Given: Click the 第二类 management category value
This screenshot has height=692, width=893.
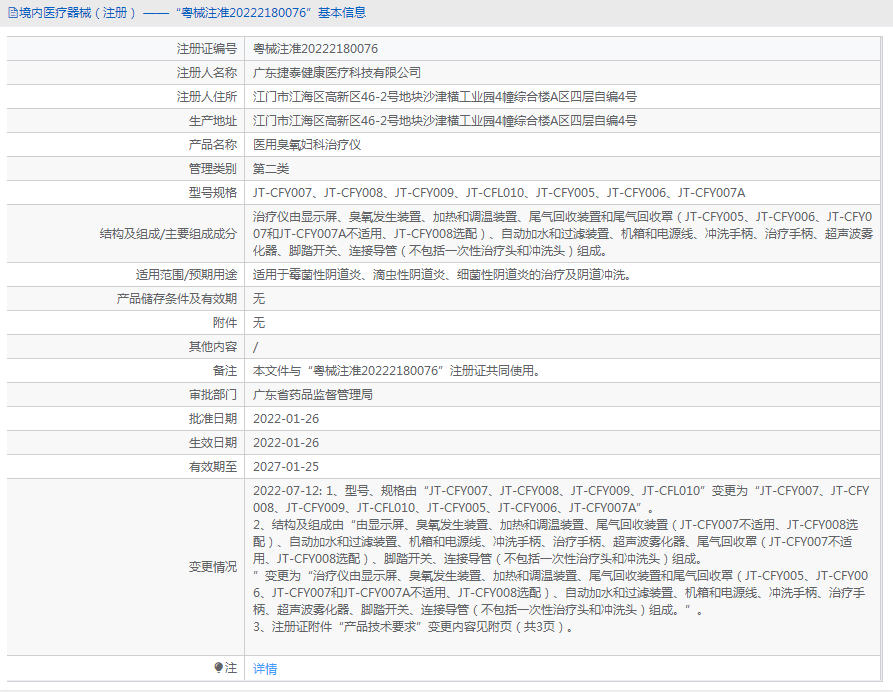Looking at the screenshot, I should click(271, 168).
